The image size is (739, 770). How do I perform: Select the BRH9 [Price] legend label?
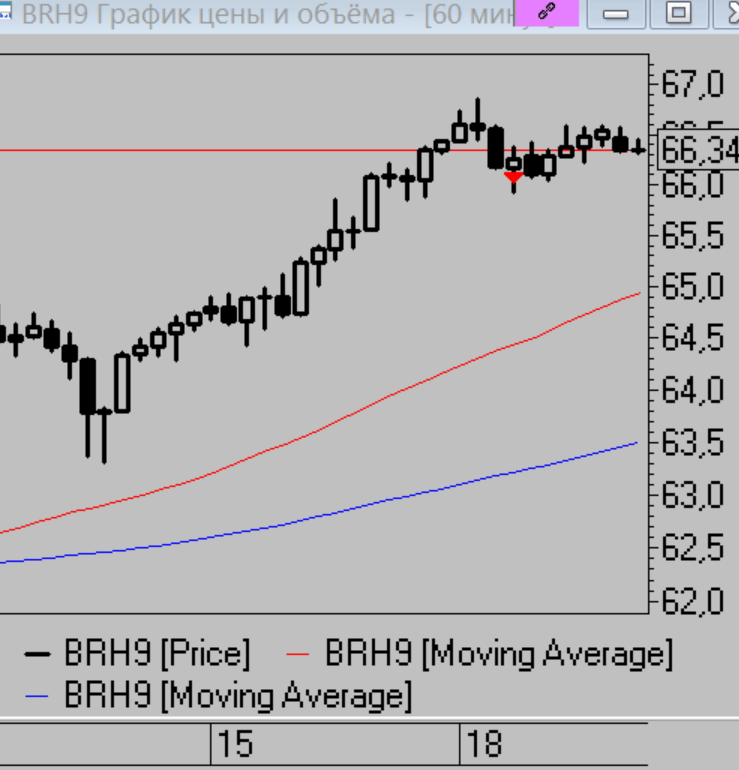(157, 655)
